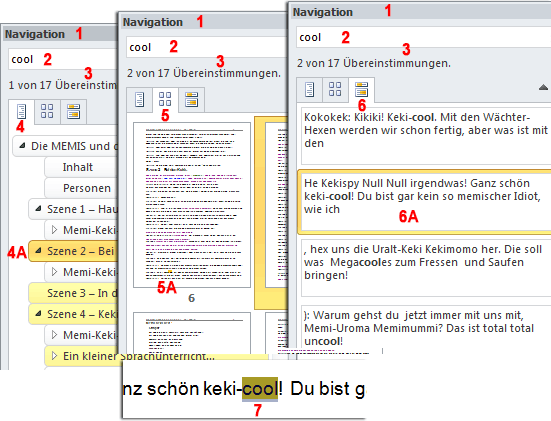Screen dimensions: 551x421
Task: Expand Ein kleiner Sprachunterricht heading
Action: click(54, 355)
